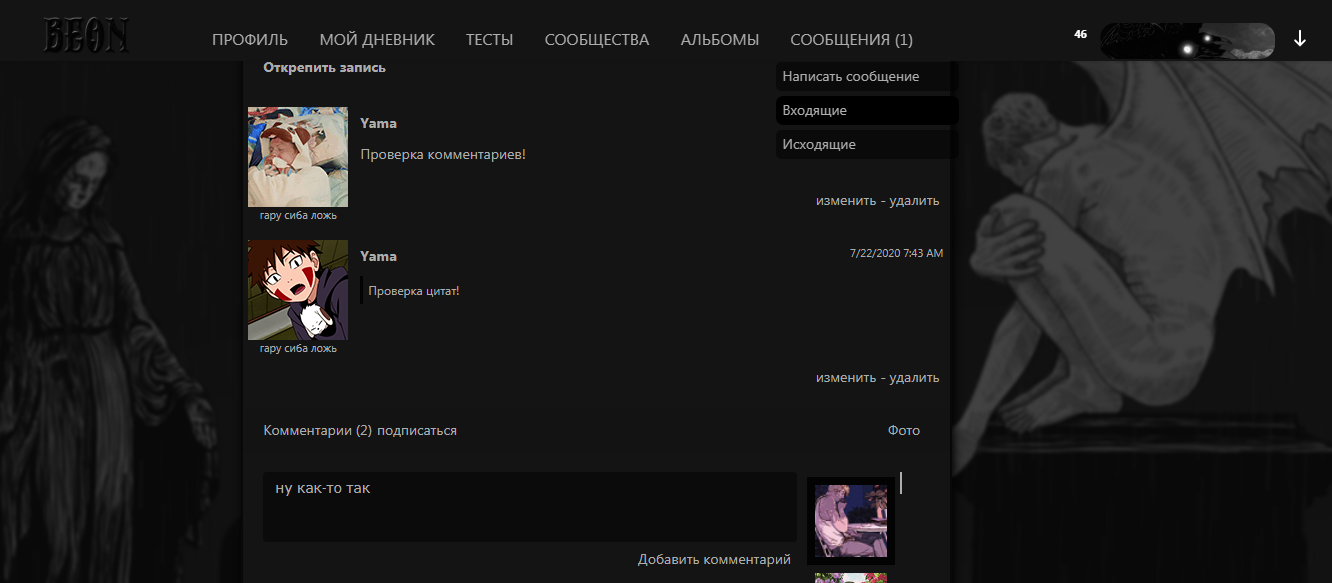Click подписаться next to Комментарии (2)

417,431
